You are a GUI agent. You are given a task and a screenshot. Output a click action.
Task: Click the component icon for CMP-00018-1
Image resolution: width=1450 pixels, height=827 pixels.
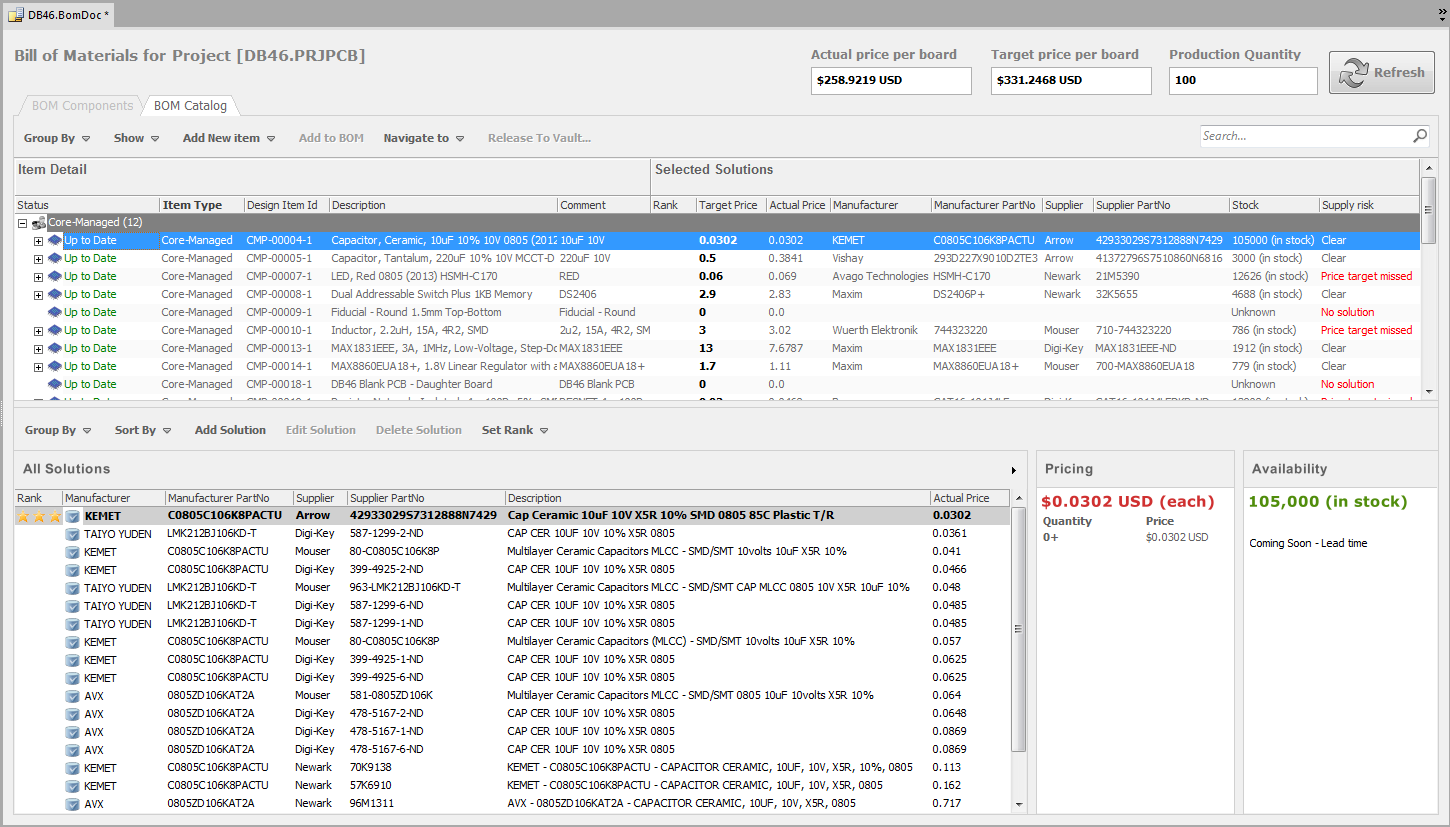point(55,384)
